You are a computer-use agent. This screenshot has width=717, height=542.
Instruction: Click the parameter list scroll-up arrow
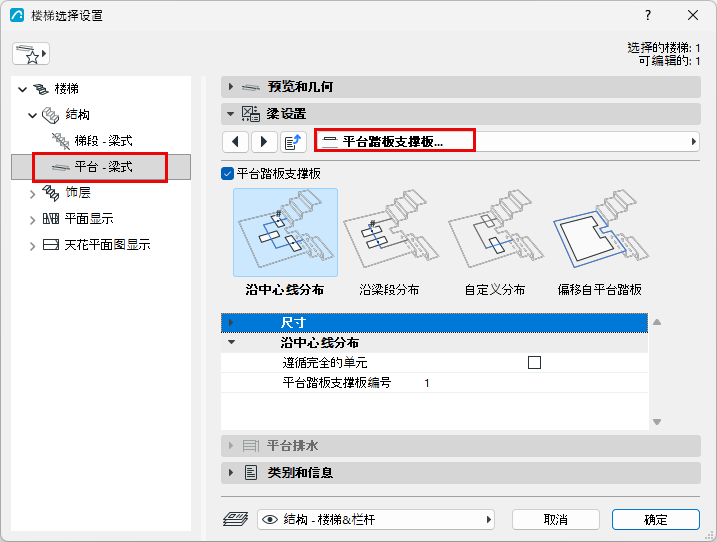[657, 322]
